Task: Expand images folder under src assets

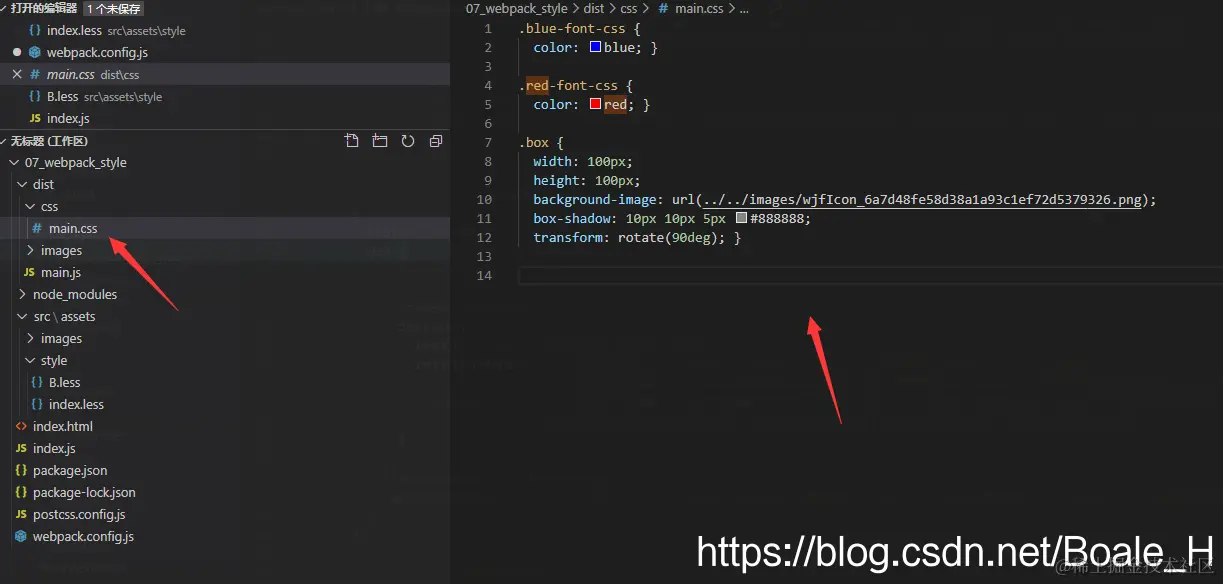Action: pyautogui.click(x=30, y=338)
